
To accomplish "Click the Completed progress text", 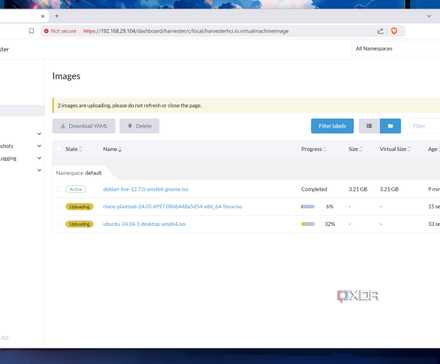I will [x=314, y=189].
